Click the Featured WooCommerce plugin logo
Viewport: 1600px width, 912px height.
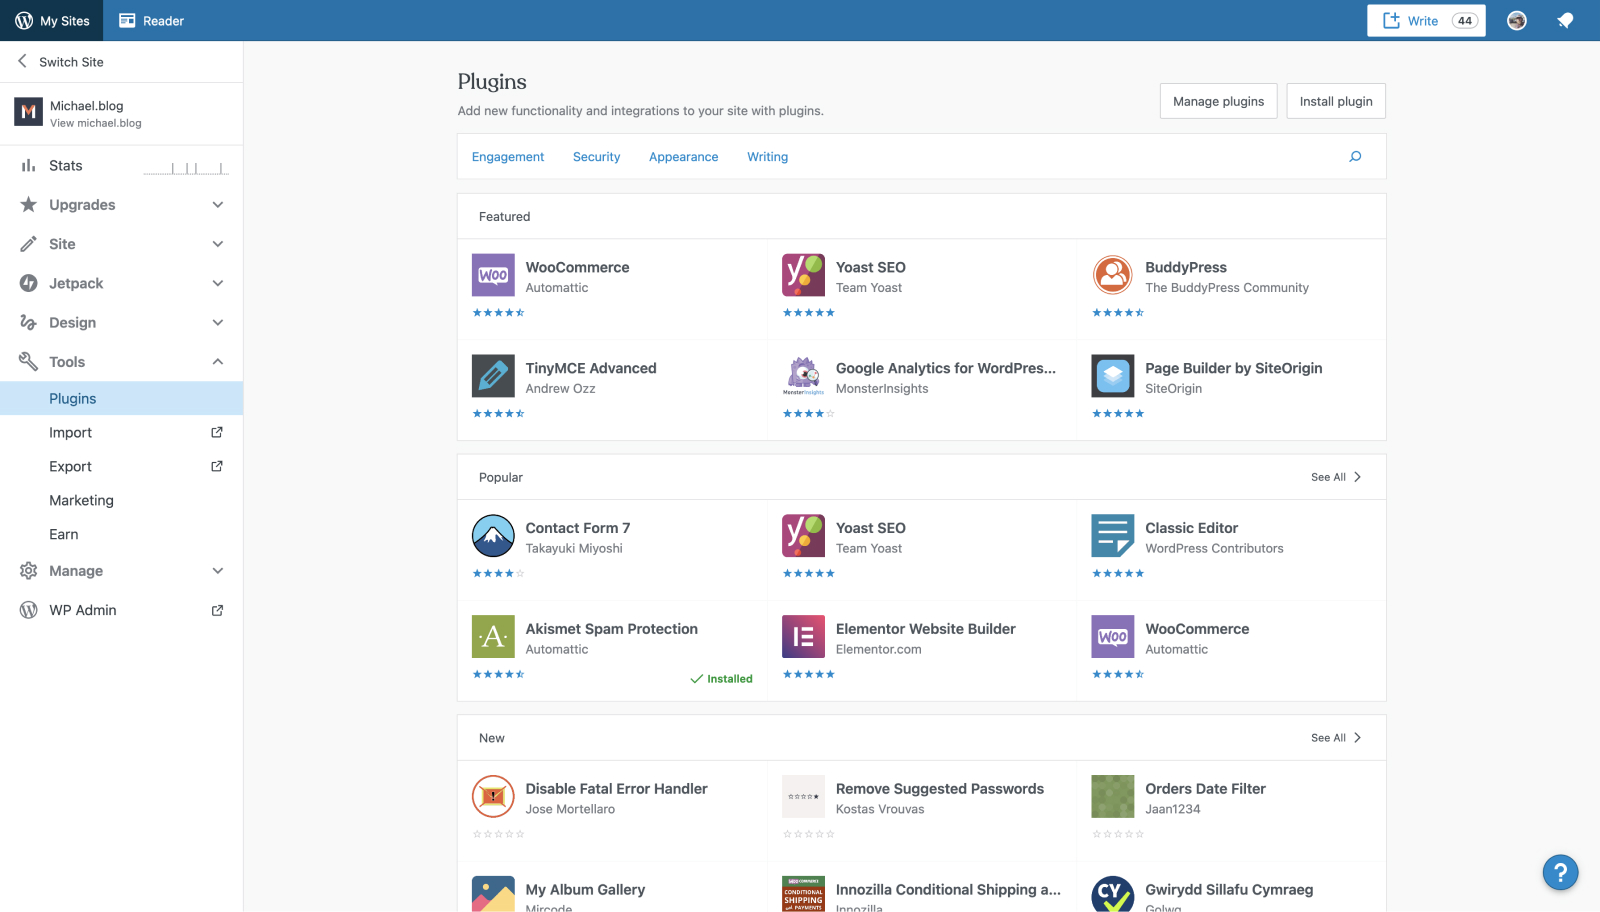tap(493, 275)
